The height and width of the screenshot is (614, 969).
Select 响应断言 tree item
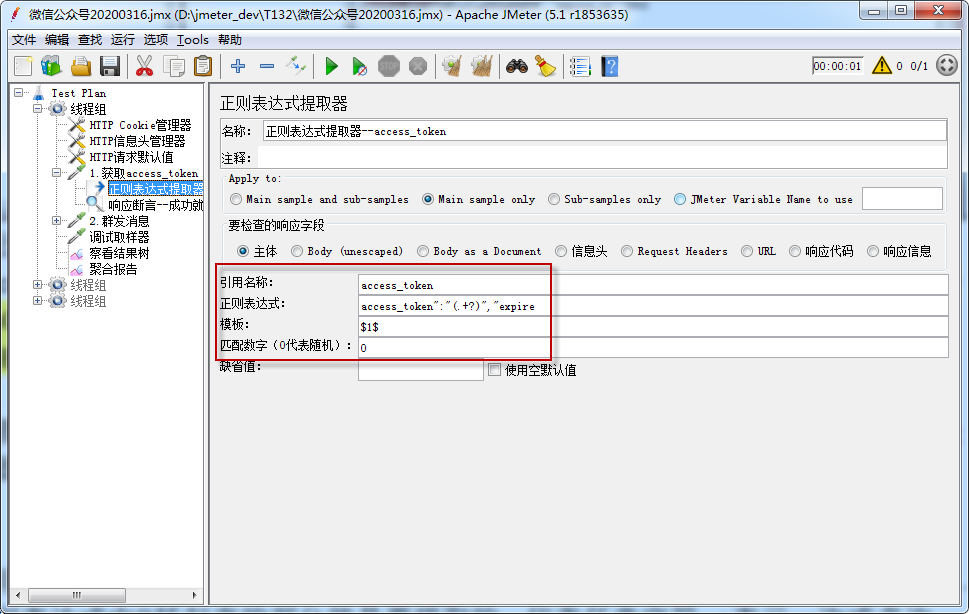click(156, 205)
